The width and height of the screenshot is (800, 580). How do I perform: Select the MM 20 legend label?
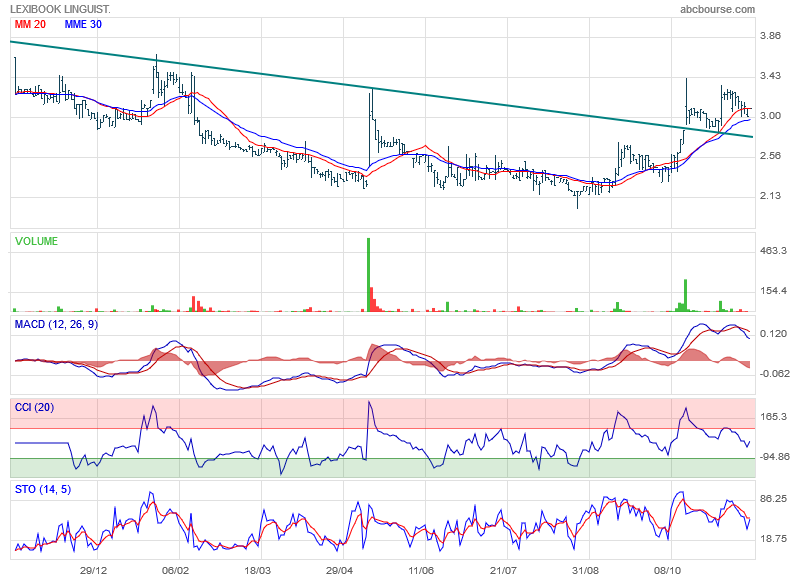30,24
